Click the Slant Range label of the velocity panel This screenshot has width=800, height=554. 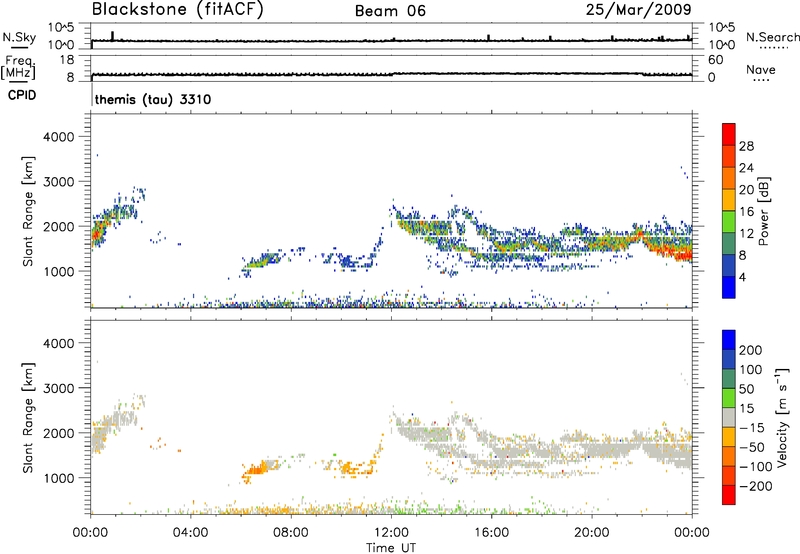(28, 417)
